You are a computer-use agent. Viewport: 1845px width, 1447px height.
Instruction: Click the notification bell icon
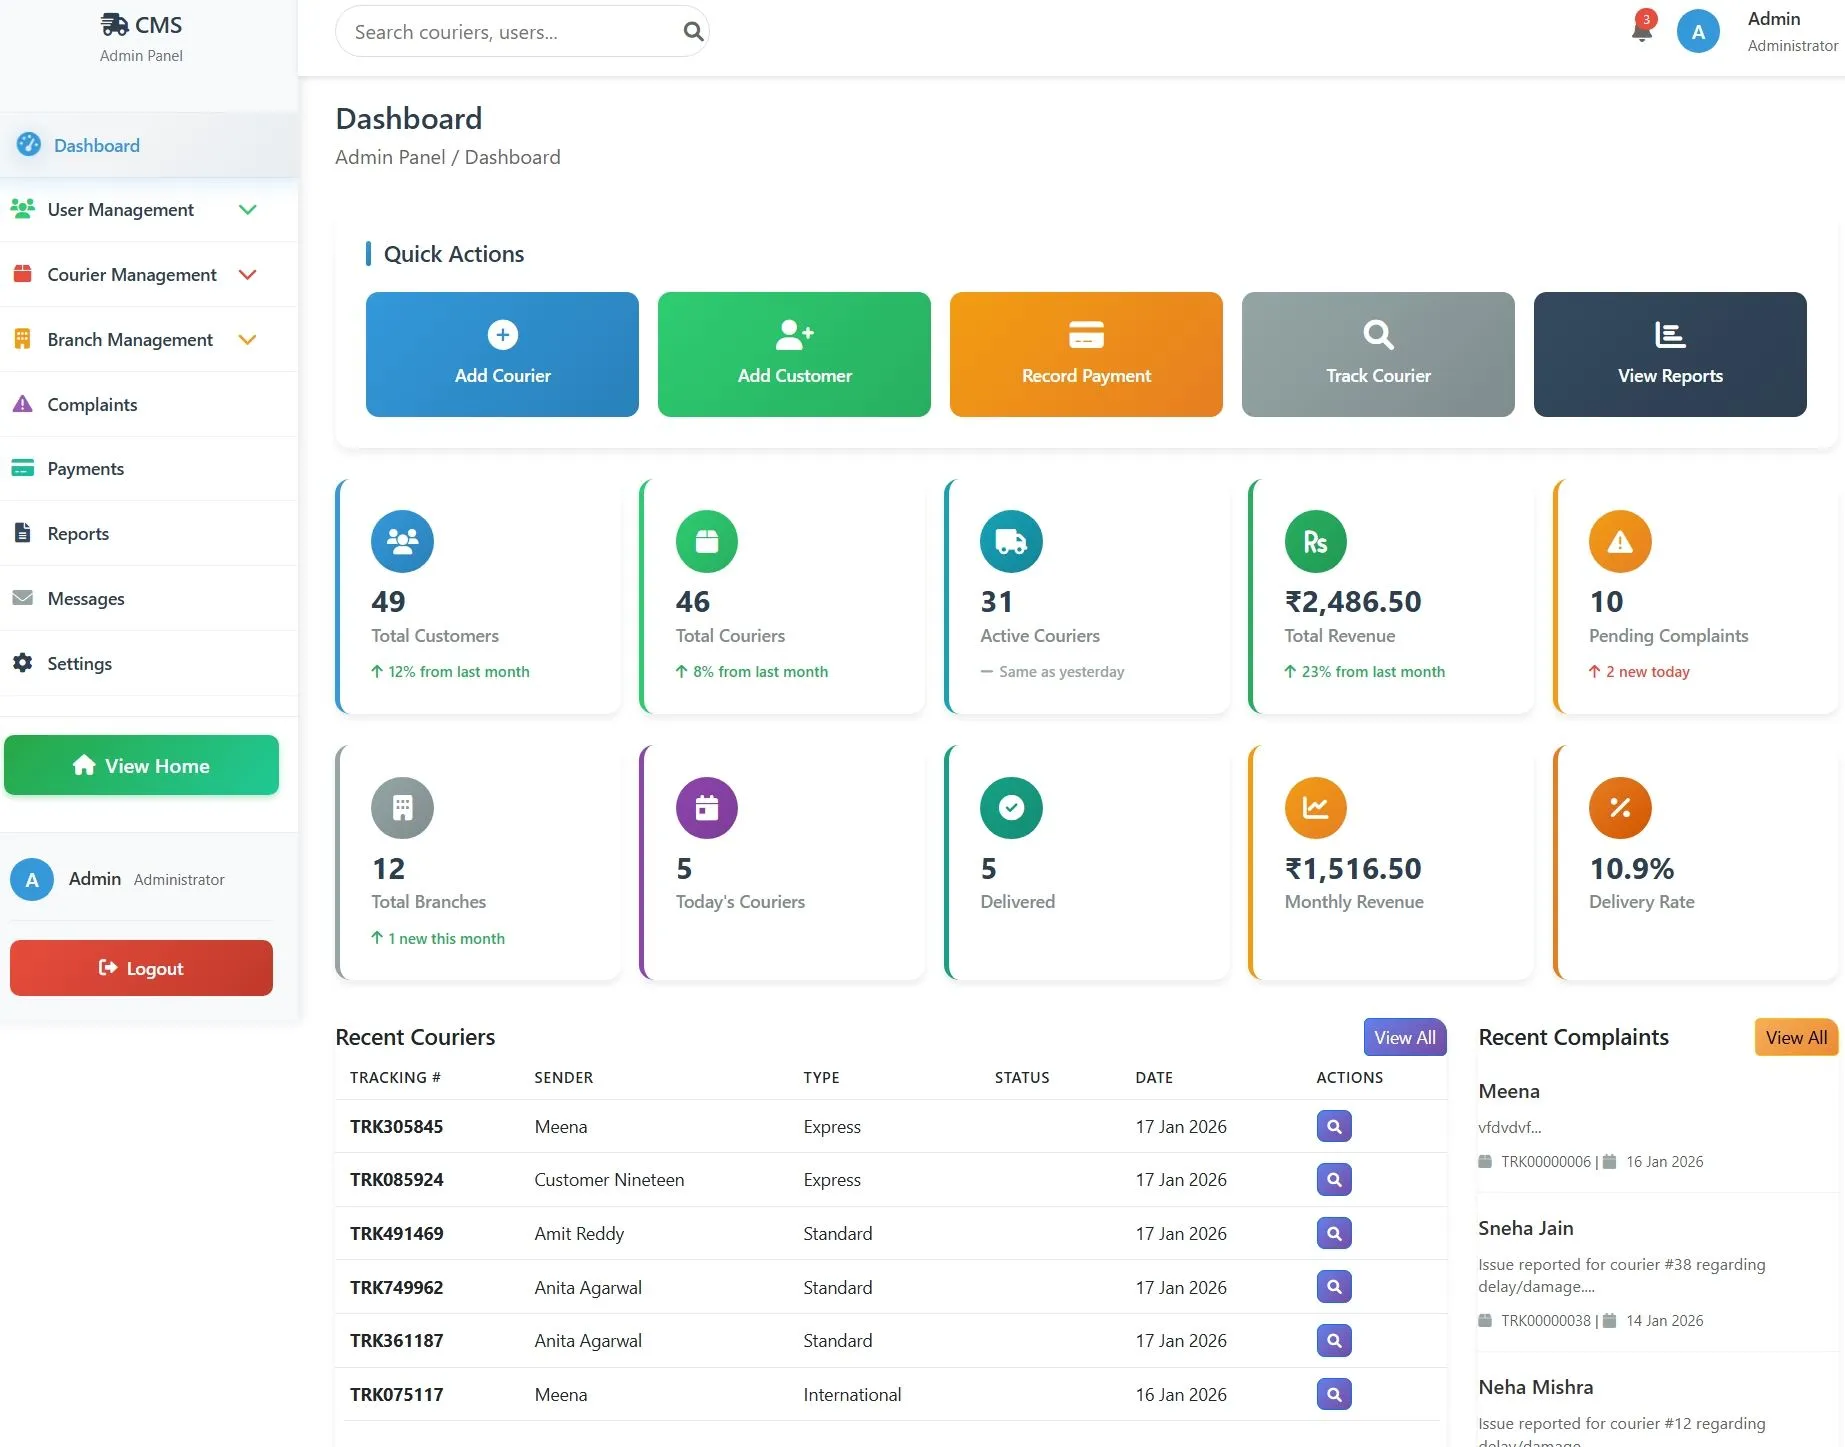1641,30
